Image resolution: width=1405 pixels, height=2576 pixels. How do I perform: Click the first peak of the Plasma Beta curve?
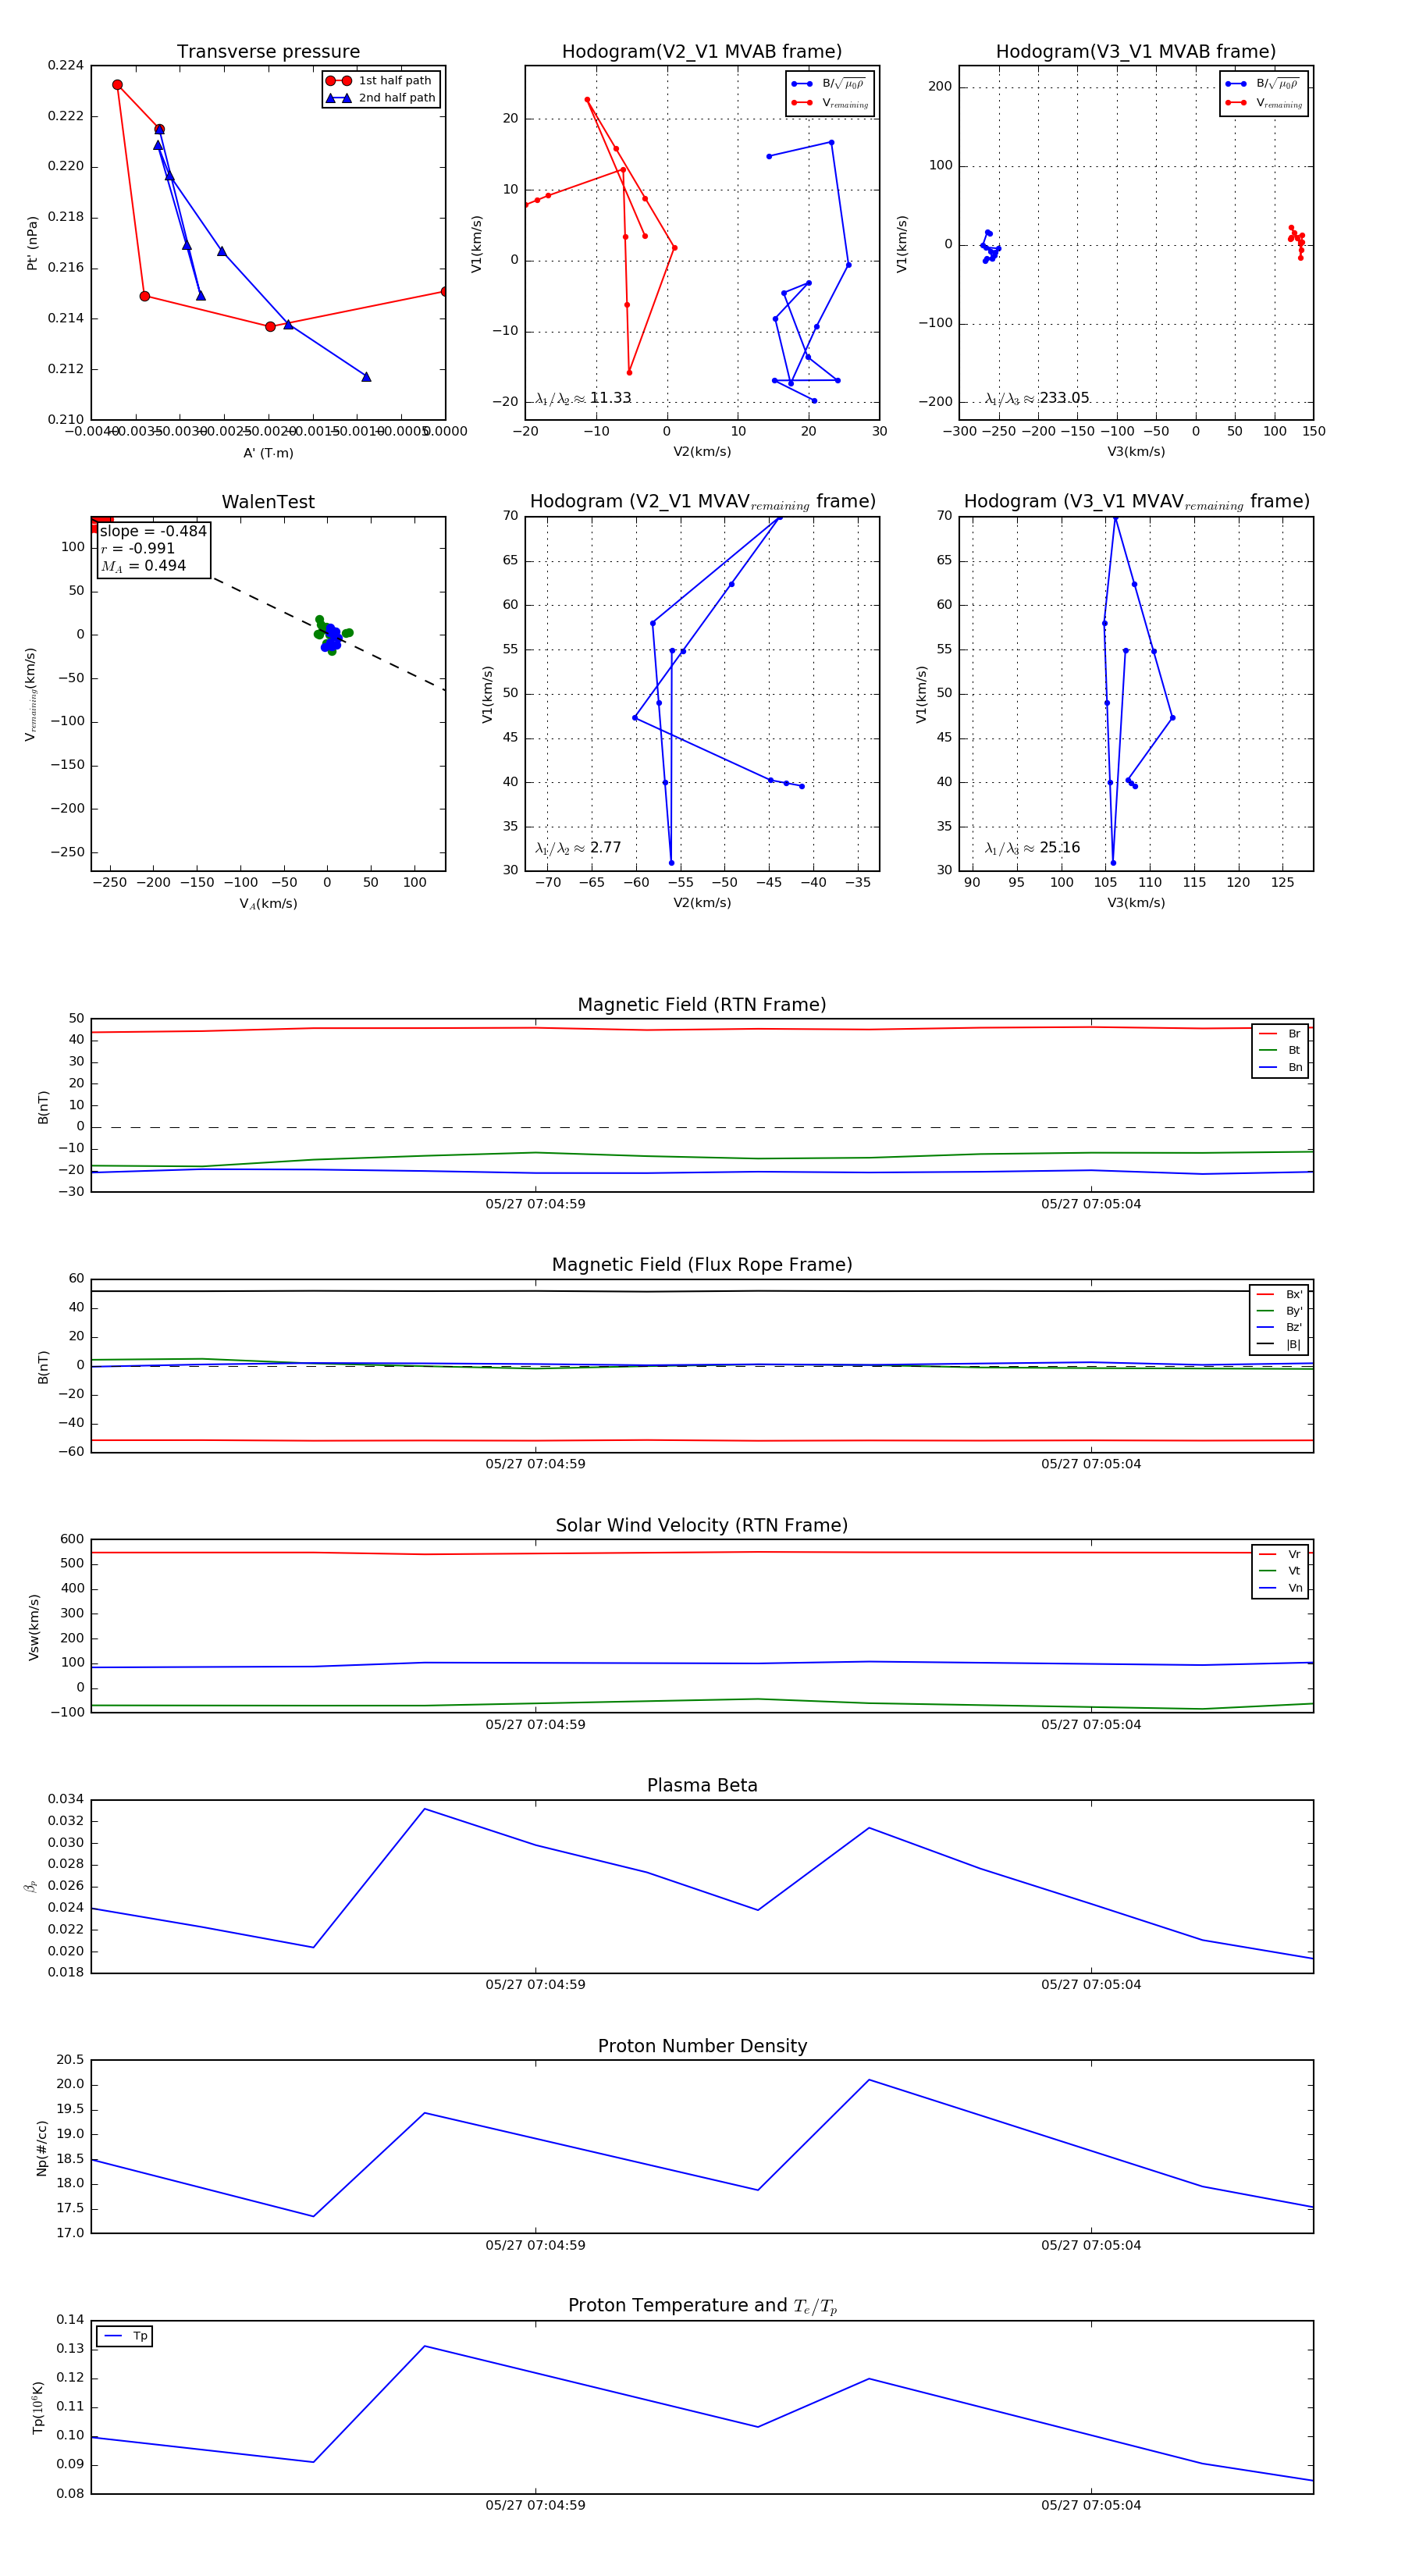(425, 1809)
